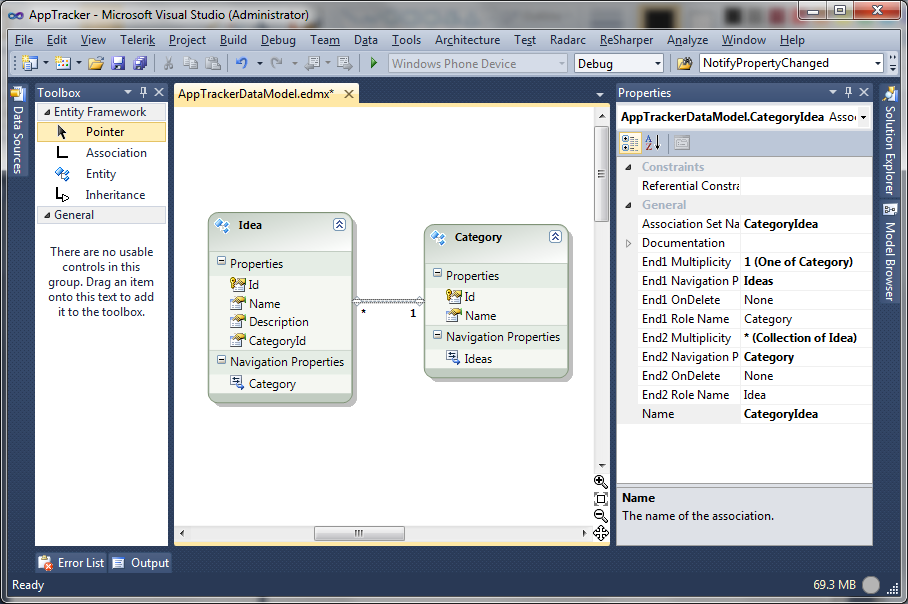The height and width of the screenshot is (604, 908).
Task: Open the Solution Explorer side tab
Action: pos(889,141)
